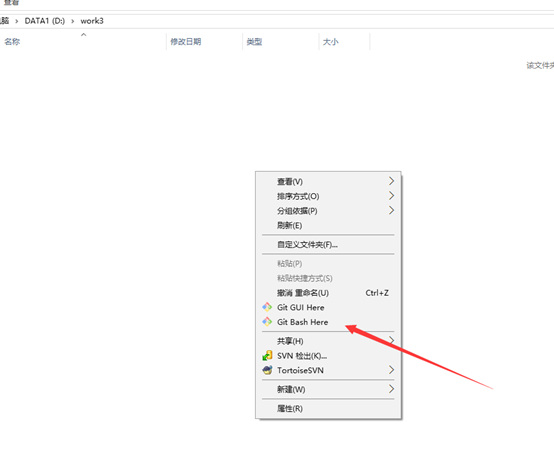This screenshot has width=554, height=466.
Task: Open the 共享(H) menu entry
Action: pos(328,341)
